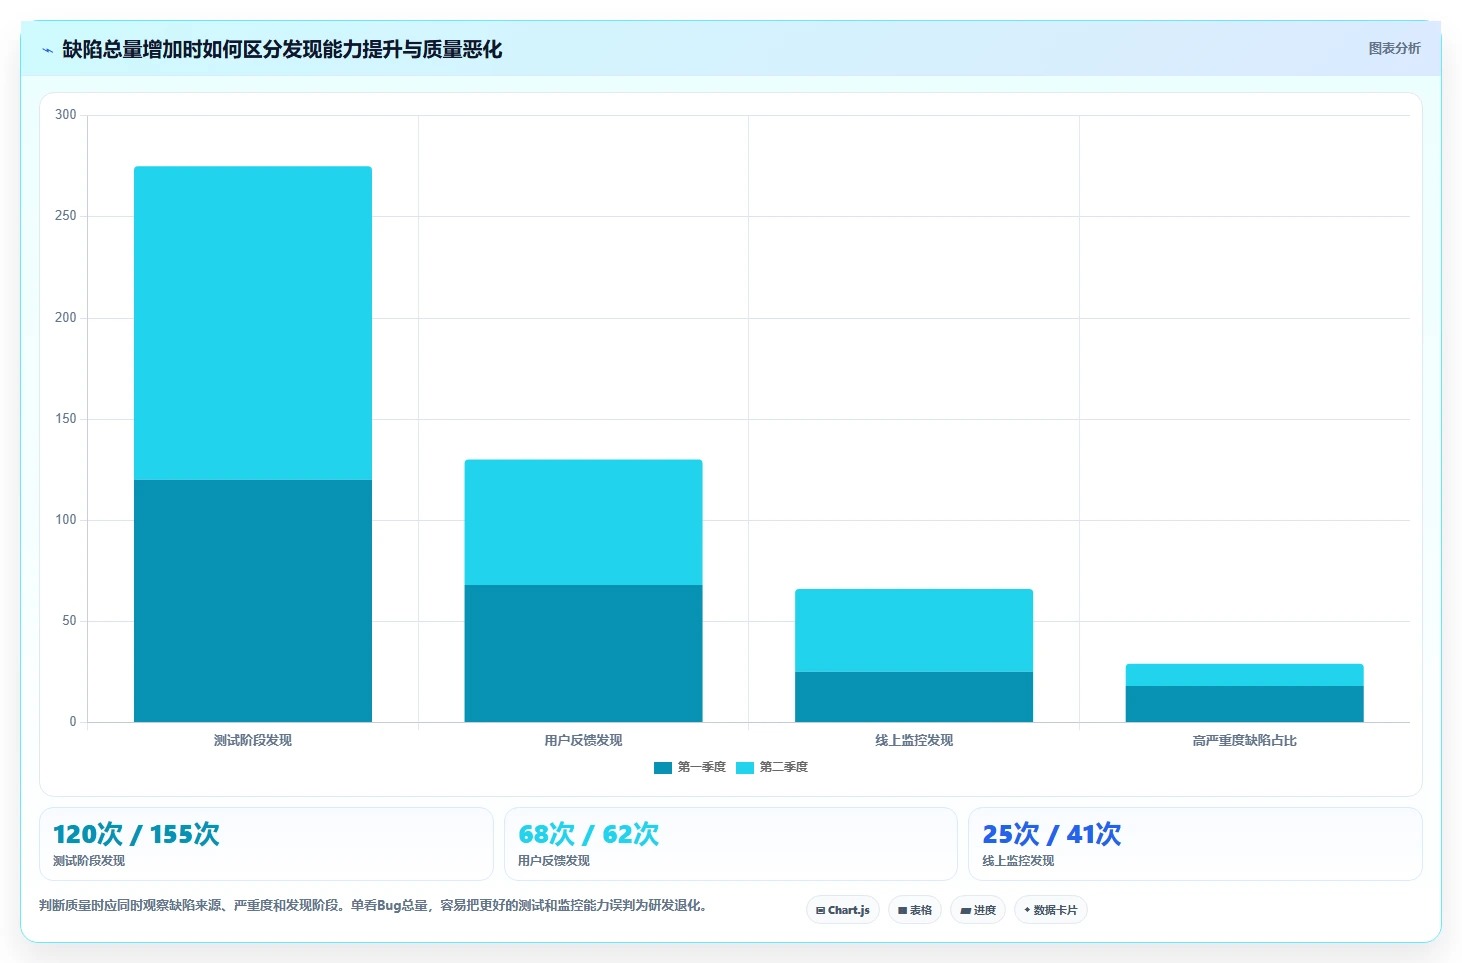Viewport: 1462px width, 963px height.
Task: Open the 68次 / 62次 stat card
Action: coord(731,844)
